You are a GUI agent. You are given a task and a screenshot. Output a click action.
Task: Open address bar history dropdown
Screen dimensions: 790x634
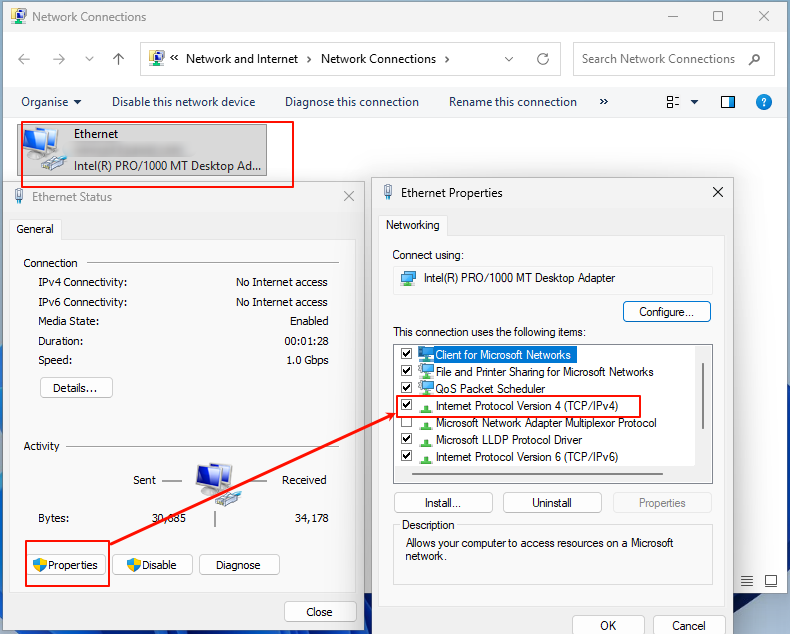(509, 59)
